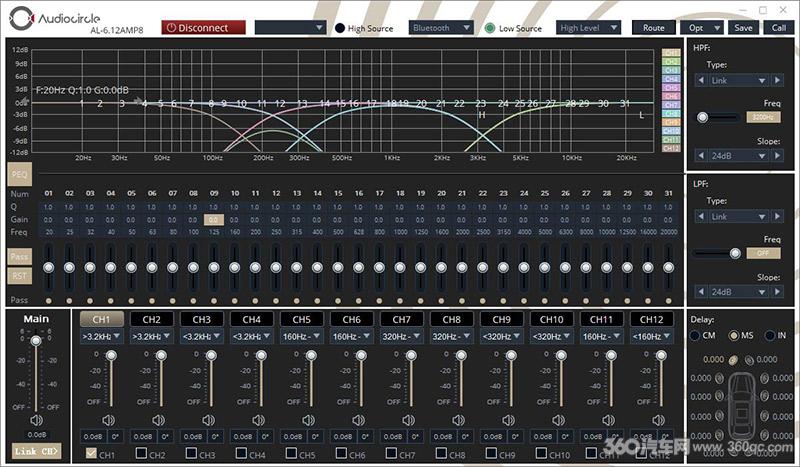Viewport: 800px width, 467px height.
Task: Click the Main volume fader knob
Action: click(36, 340)
